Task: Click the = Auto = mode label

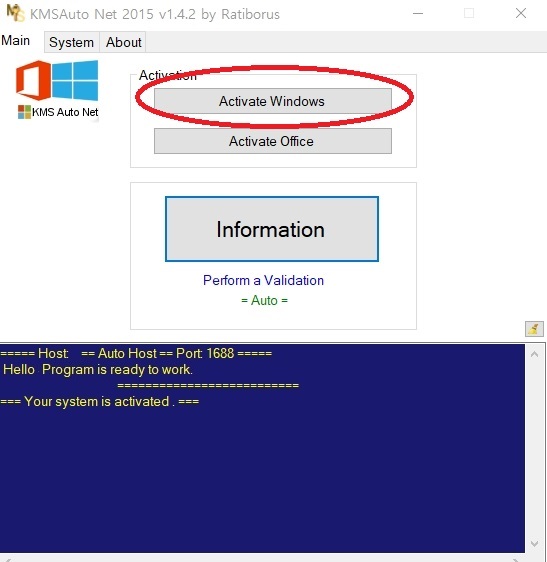Action: (x=265, y=300)
